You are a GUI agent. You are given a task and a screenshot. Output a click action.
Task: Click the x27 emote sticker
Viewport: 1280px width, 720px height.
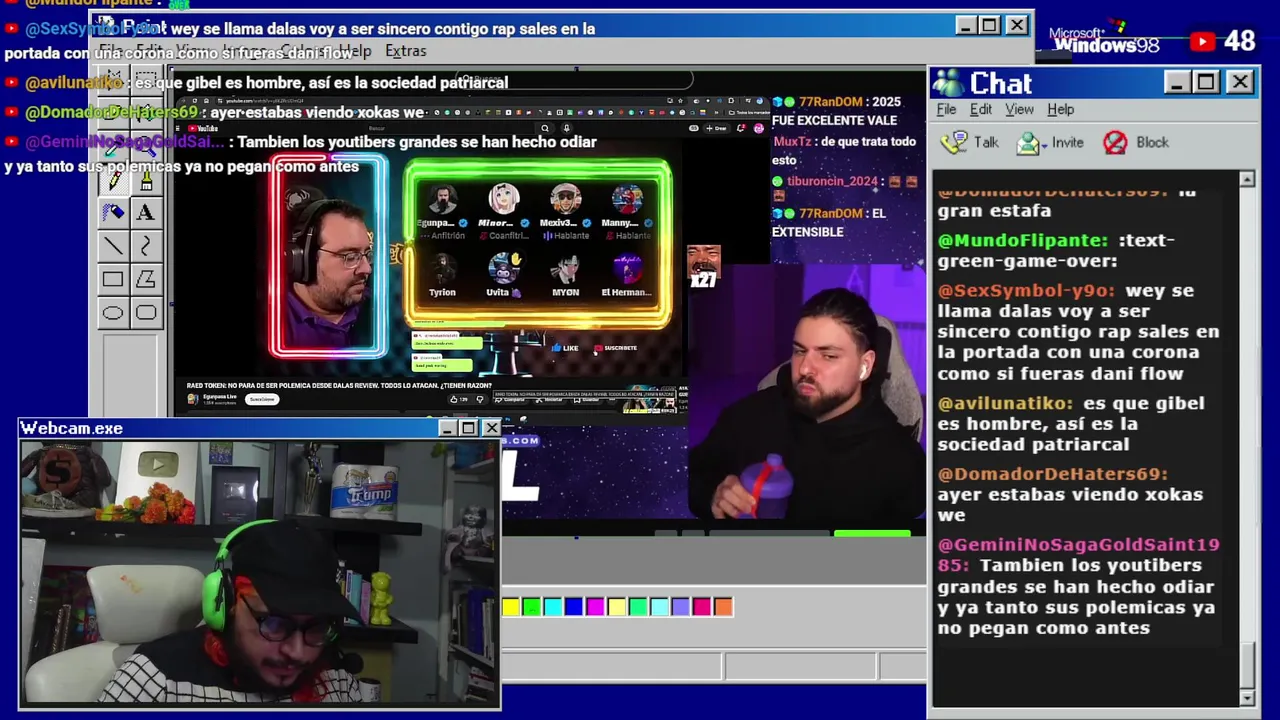pyautogui.click(x=703, y=267)
